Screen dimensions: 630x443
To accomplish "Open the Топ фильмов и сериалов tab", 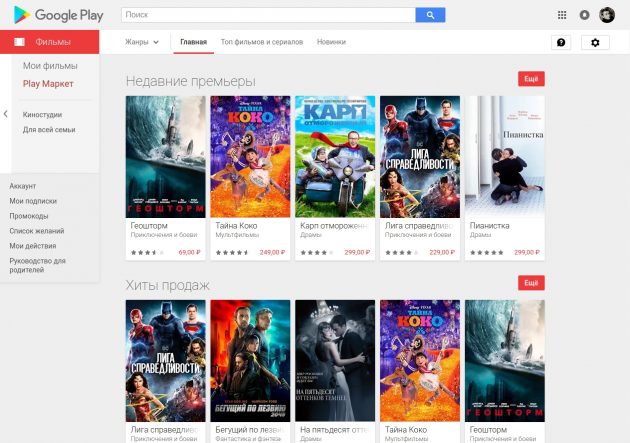I will tap(262, 42).
